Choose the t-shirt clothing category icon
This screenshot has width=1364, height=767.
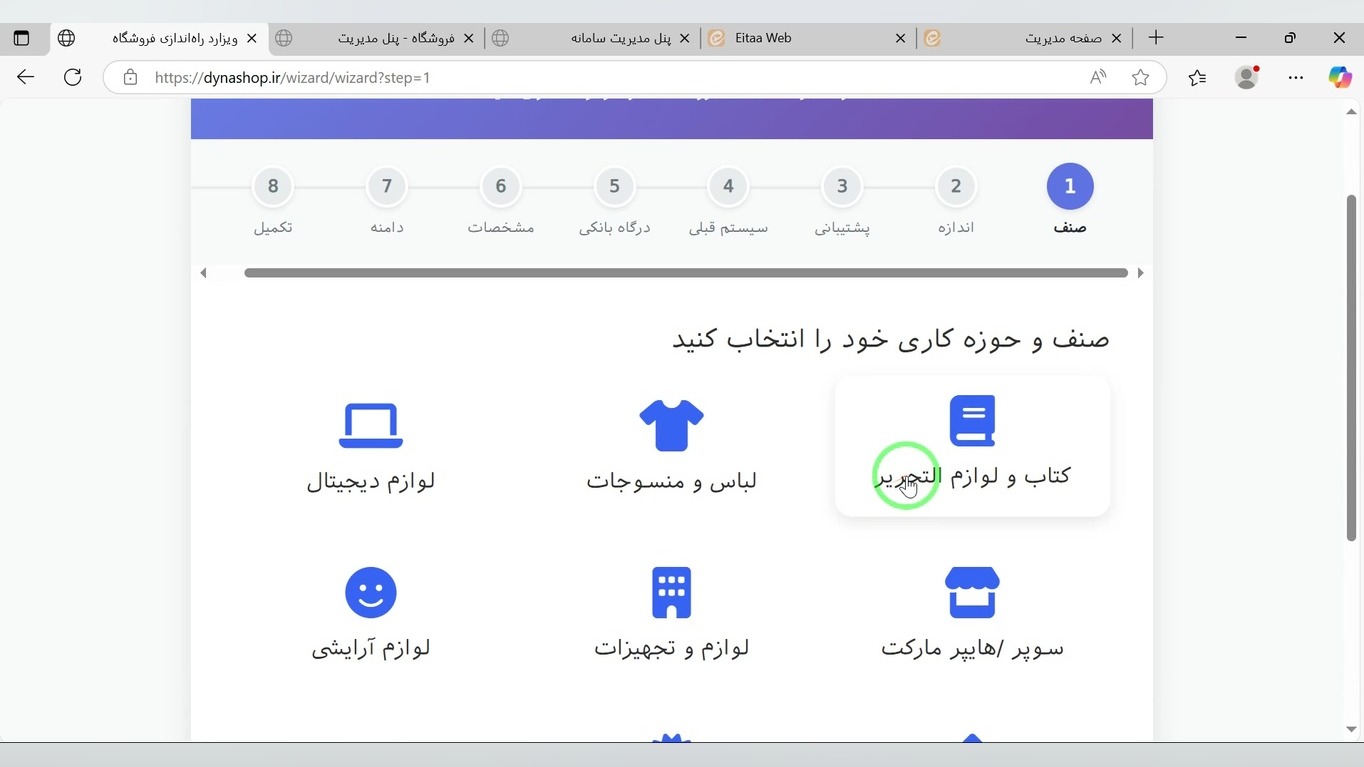point(671,425)
